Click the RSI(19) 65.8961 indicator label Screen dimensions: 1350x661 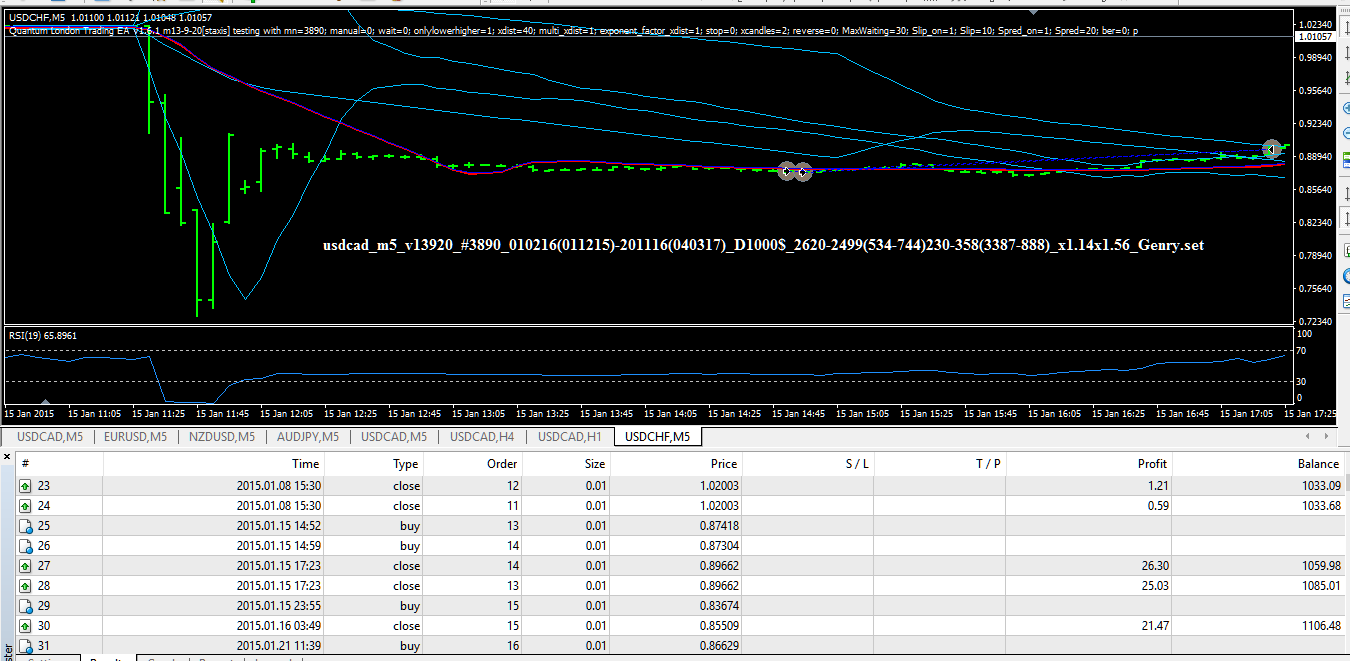coord(43,336)
